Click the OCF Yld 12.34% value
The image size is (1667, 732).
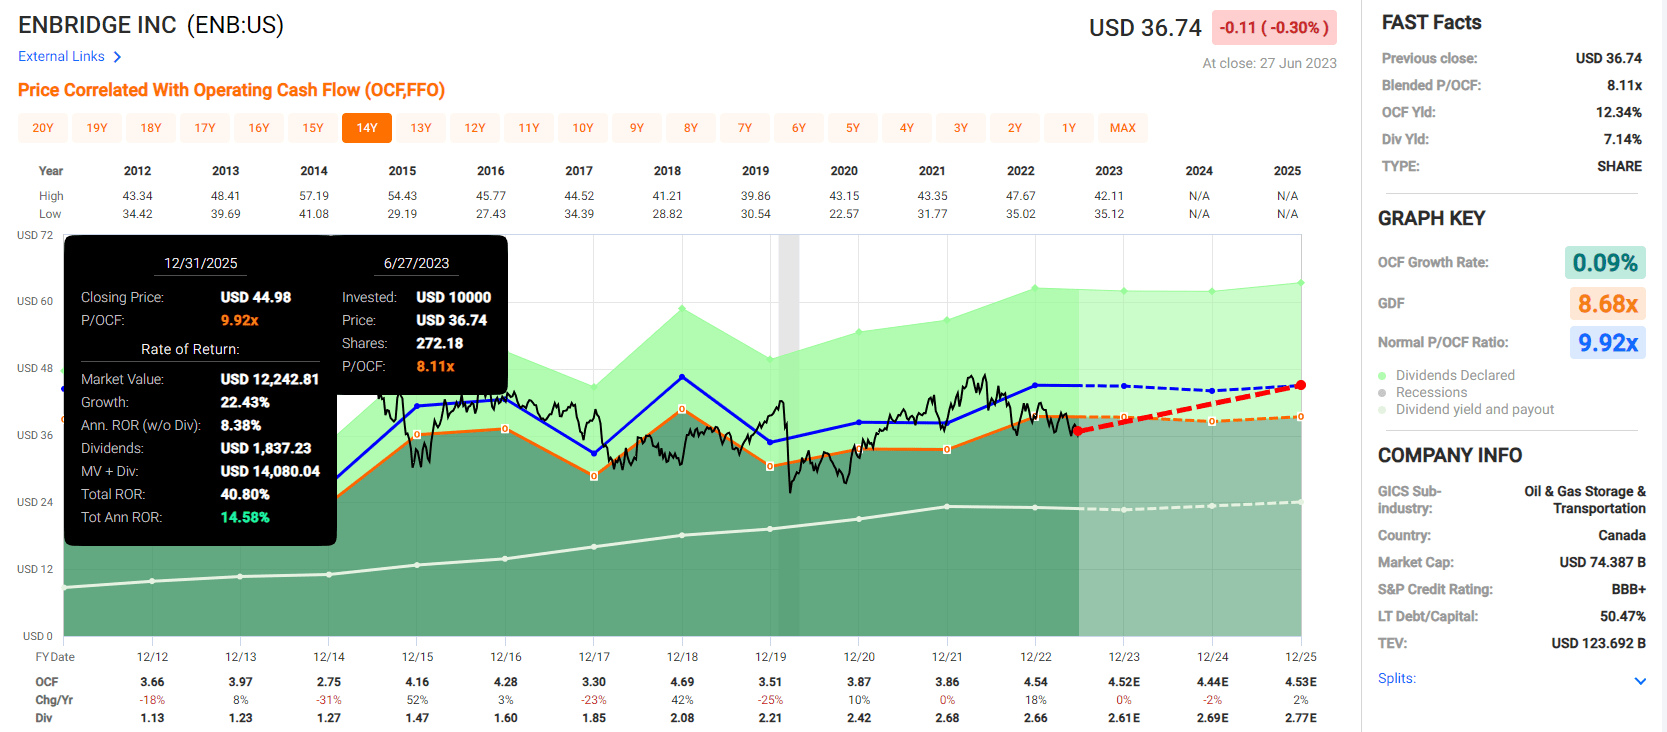[x=1619, y=112]
